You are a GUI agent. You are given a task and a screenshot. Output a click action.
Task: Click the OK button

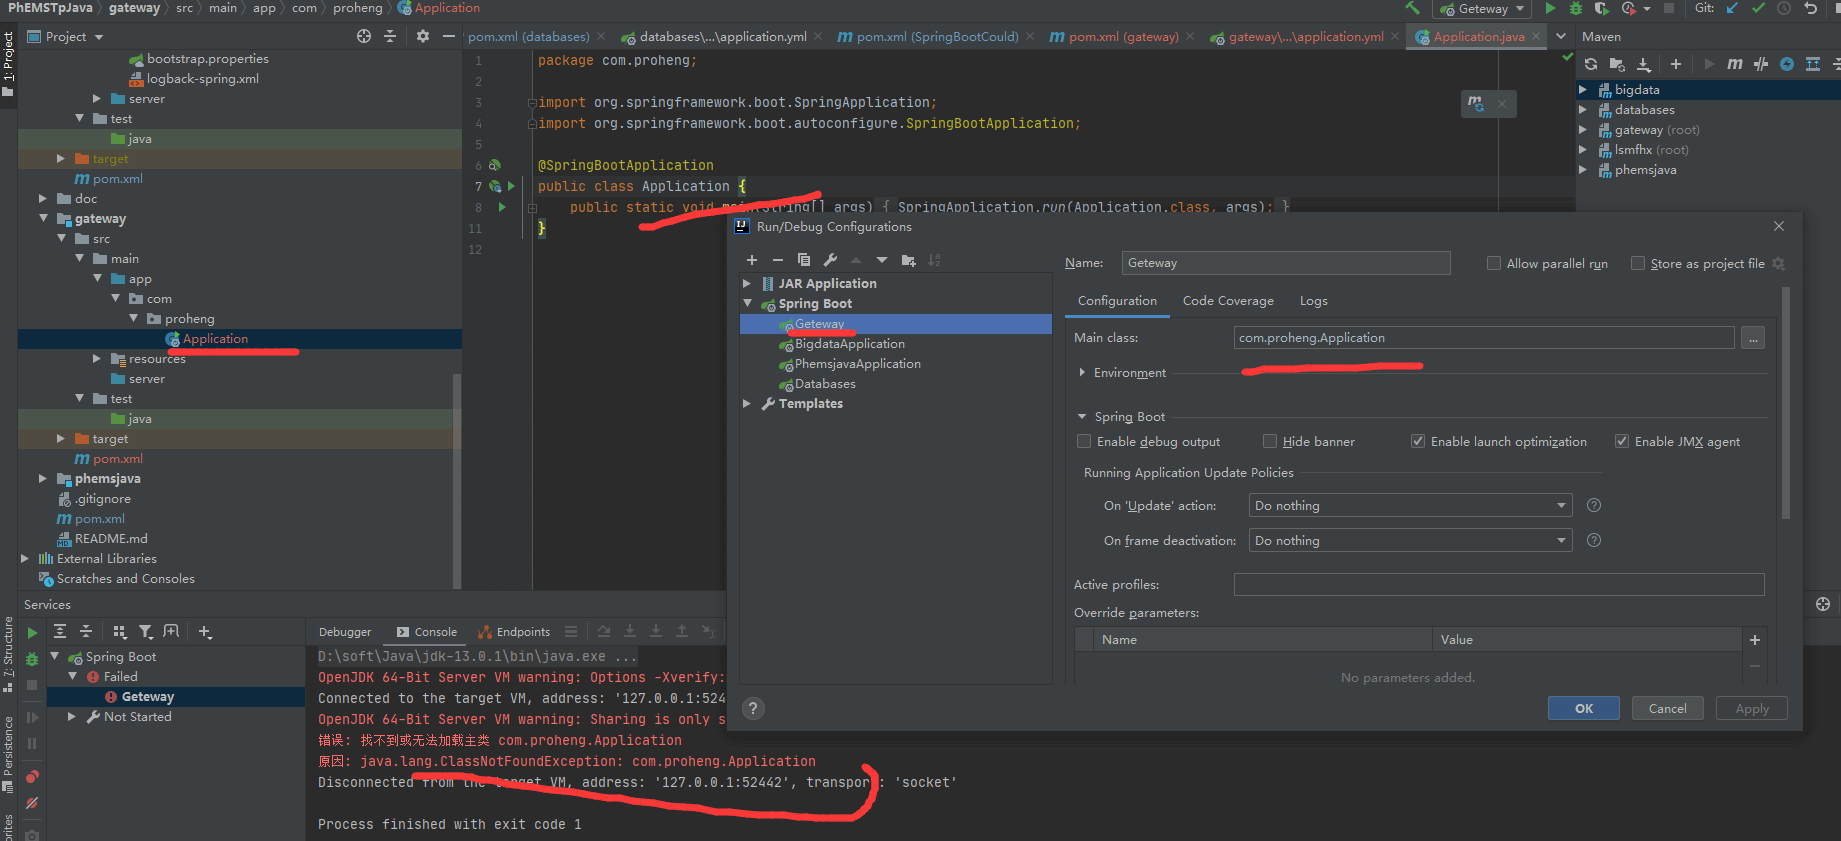1583,708
